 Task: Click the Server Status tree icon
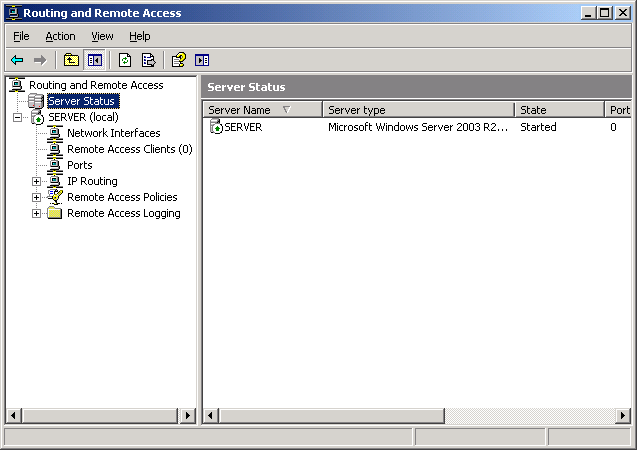pos(36,101)
